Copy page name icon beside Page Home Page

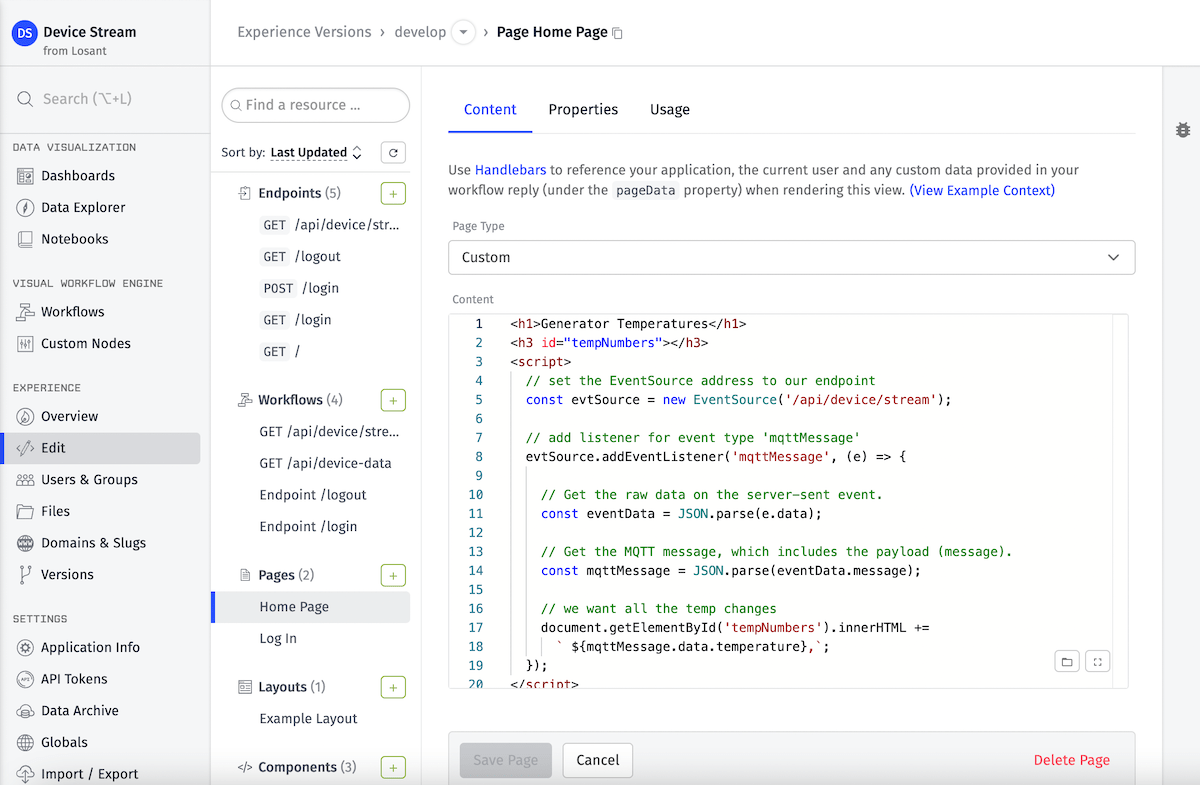[617, 33]
